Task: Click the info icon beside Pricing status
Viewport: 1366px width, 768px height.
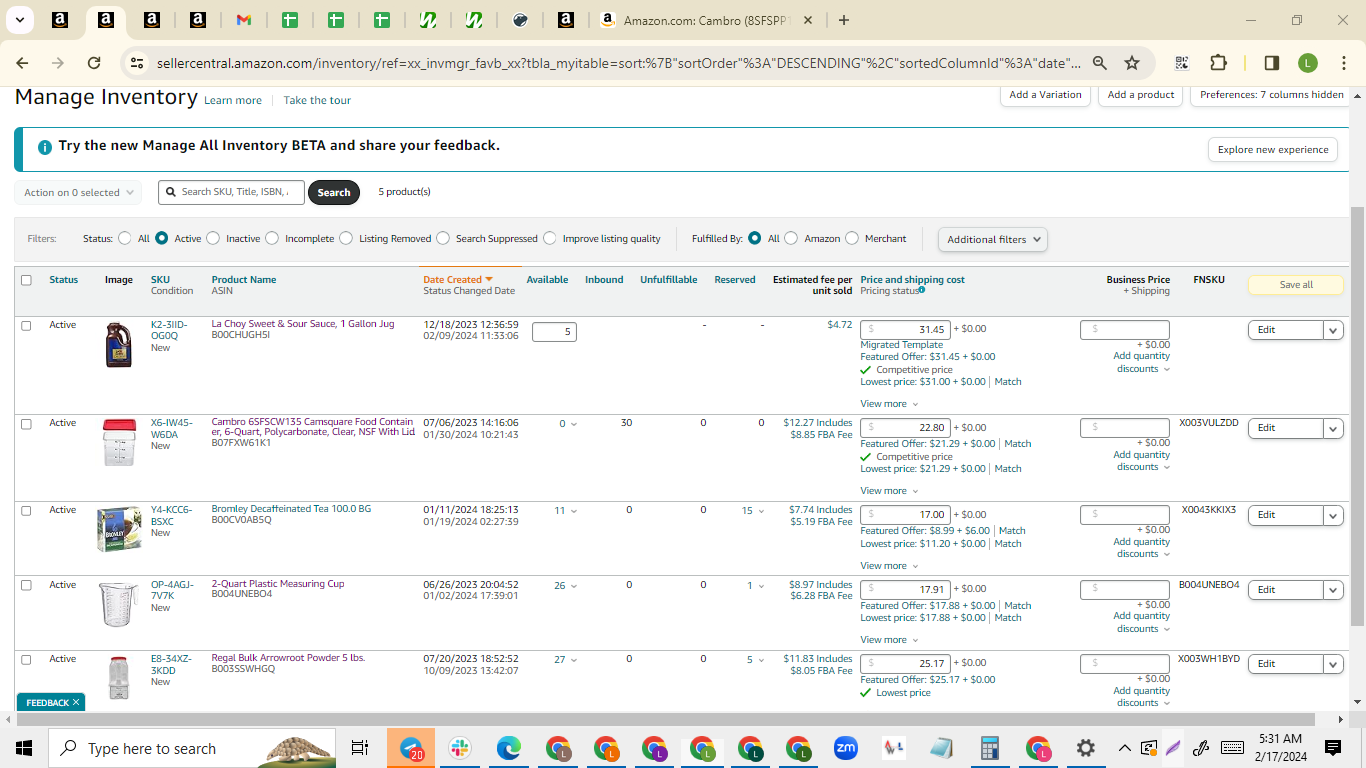Action: (x=922, y=290)
